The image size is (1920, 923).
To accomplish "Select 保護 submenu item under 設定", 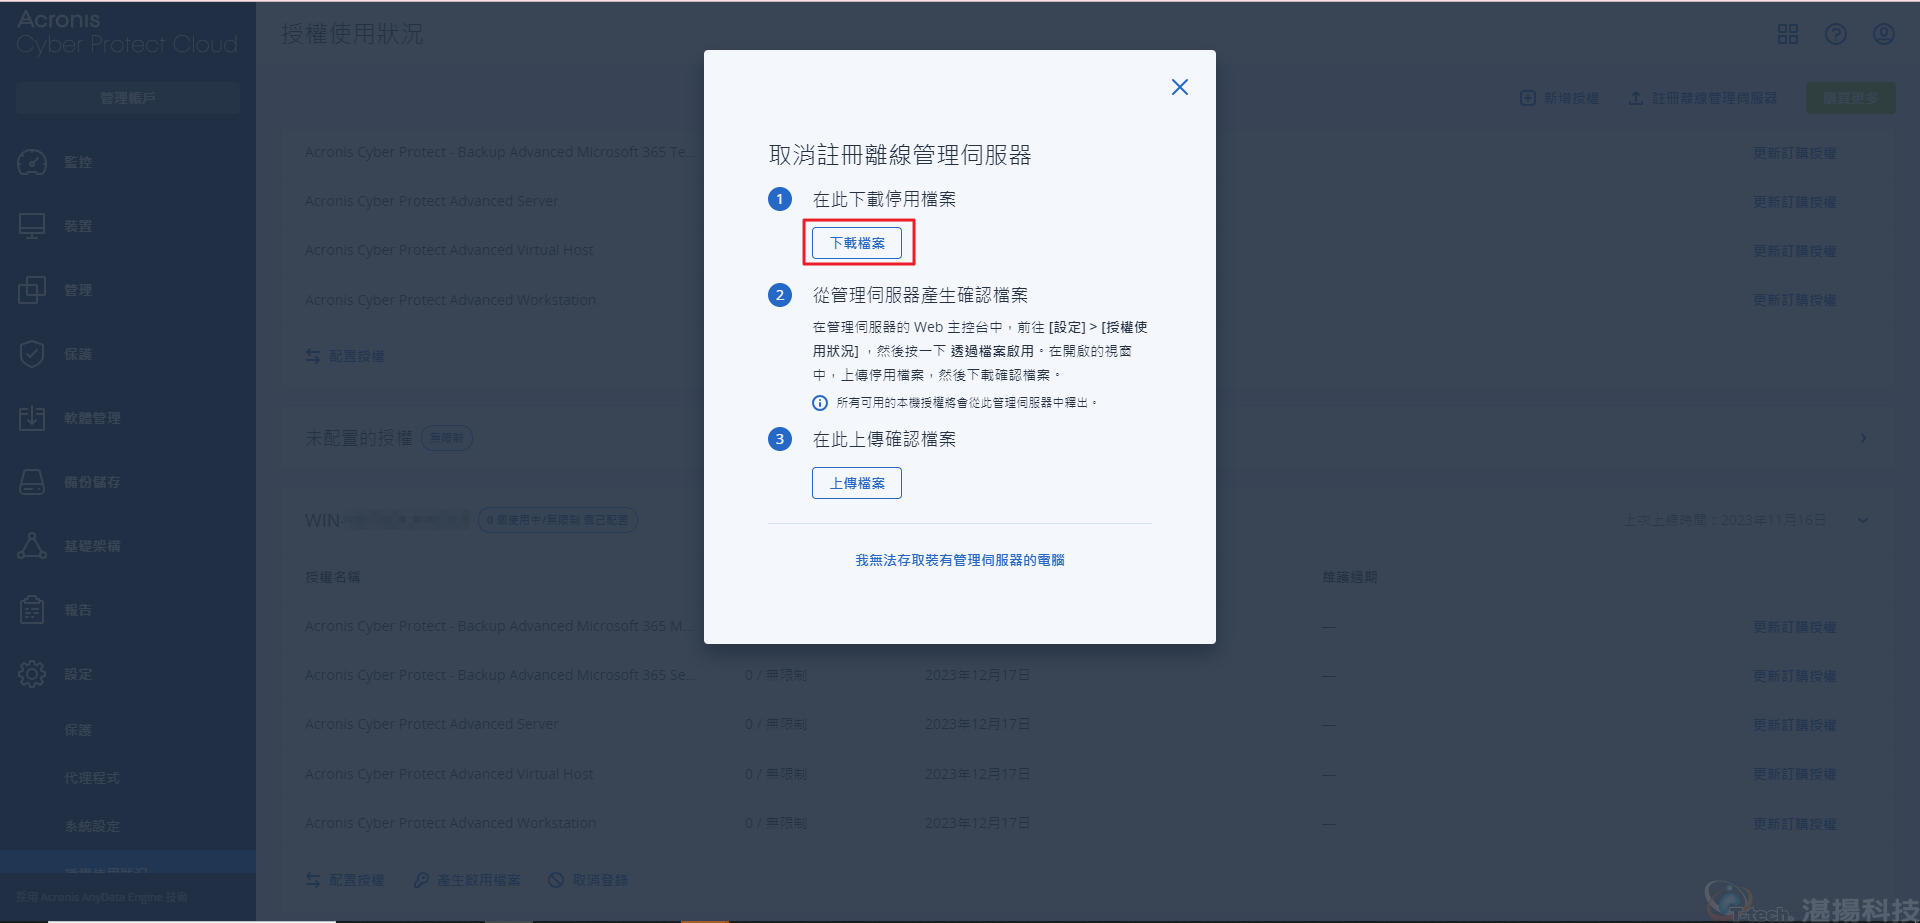I will [x=78, y=730].
